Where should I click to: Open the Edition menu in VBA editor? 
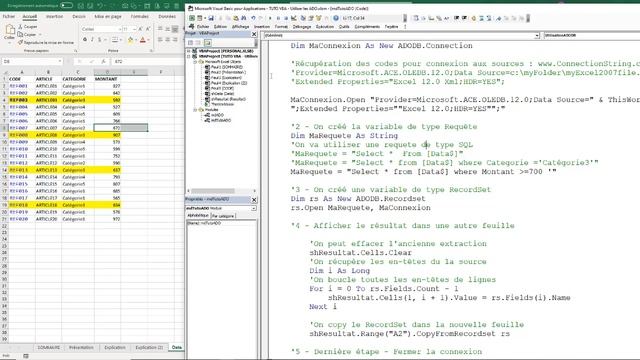coord(220,27)
